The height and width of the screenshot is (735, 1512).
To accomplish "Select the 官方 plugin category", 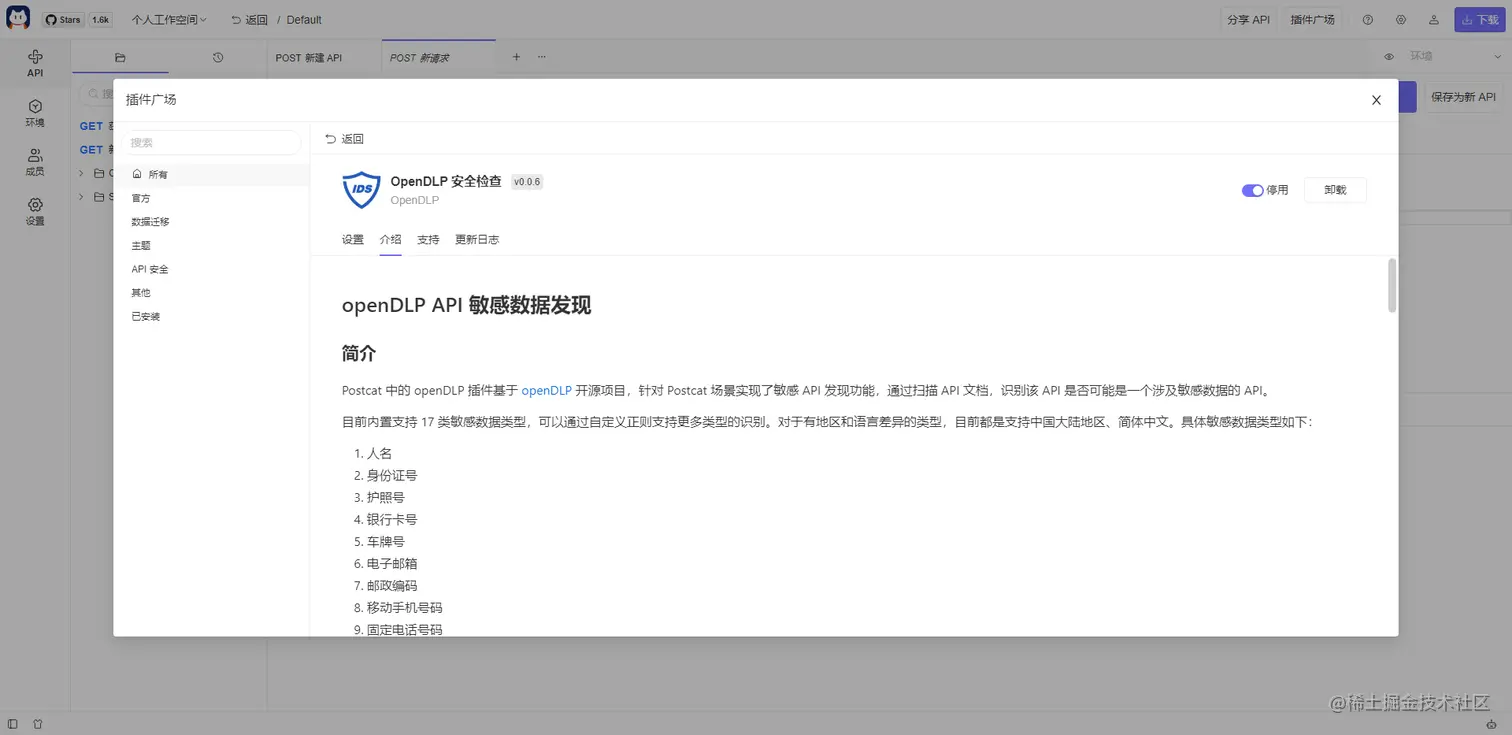I will [211, 198].
